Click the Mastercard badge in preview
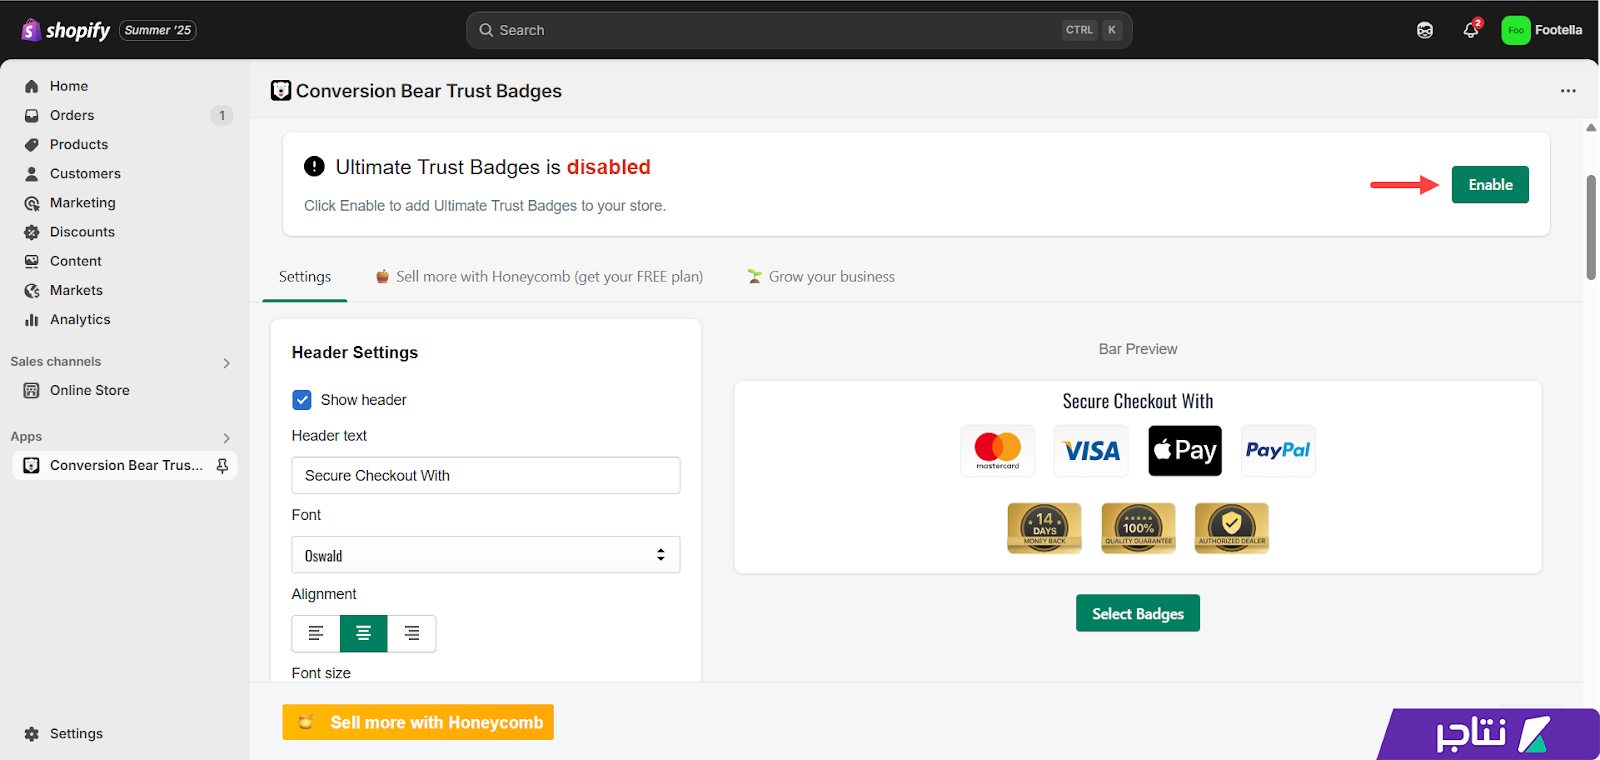The height and width of the screenshot is (760, 1600). point(998,450)
